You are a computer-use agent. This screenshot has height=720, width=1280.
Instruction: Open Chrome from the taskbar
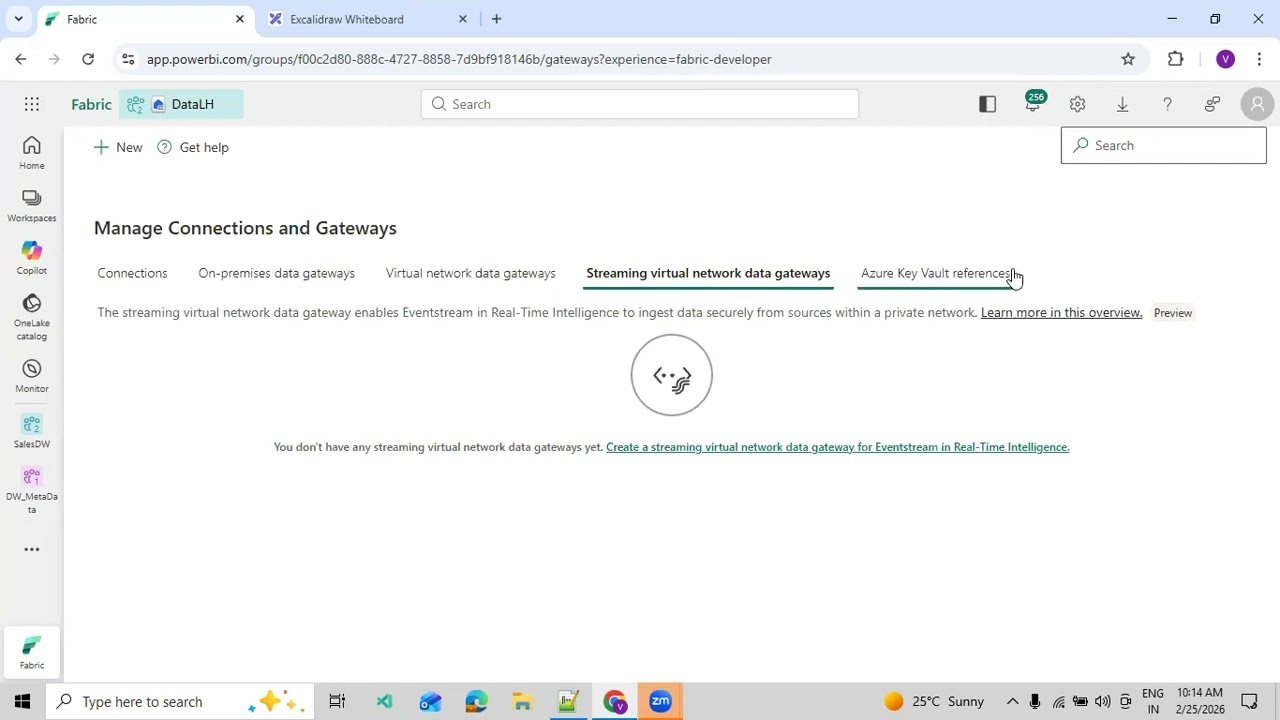pos(614,701)
